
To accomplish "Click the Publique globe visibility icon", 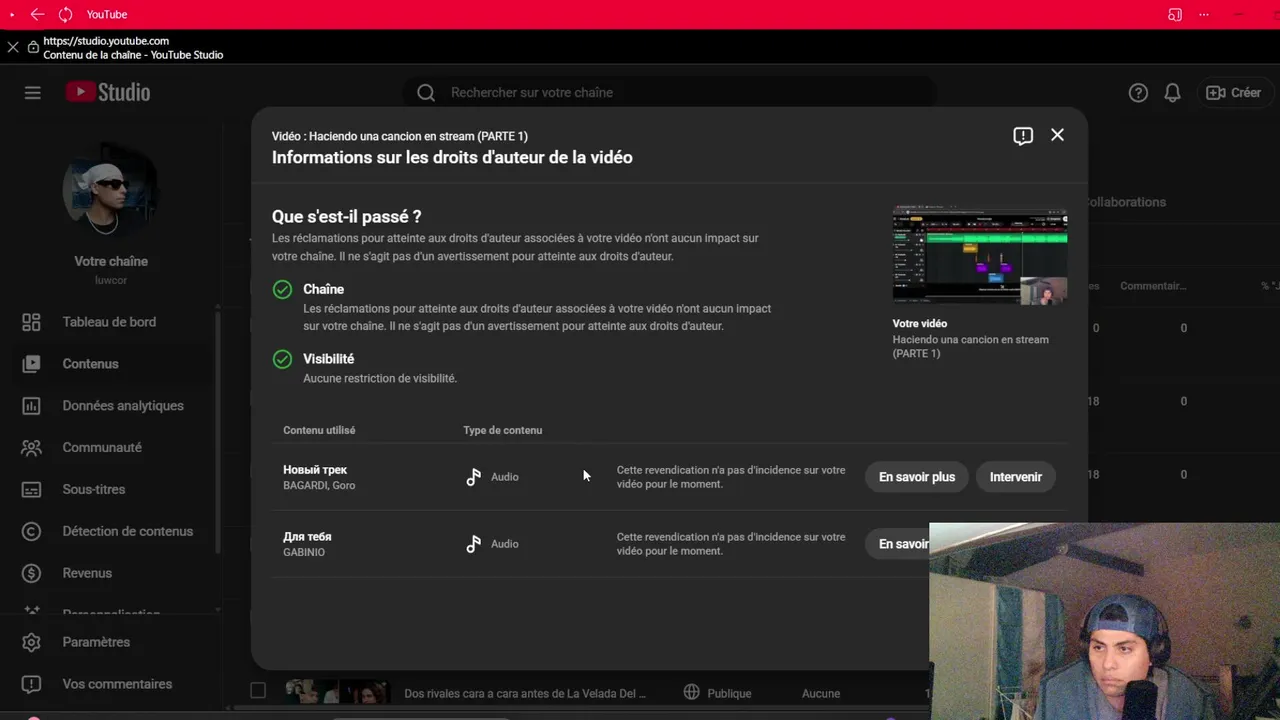I will point(691,692).
